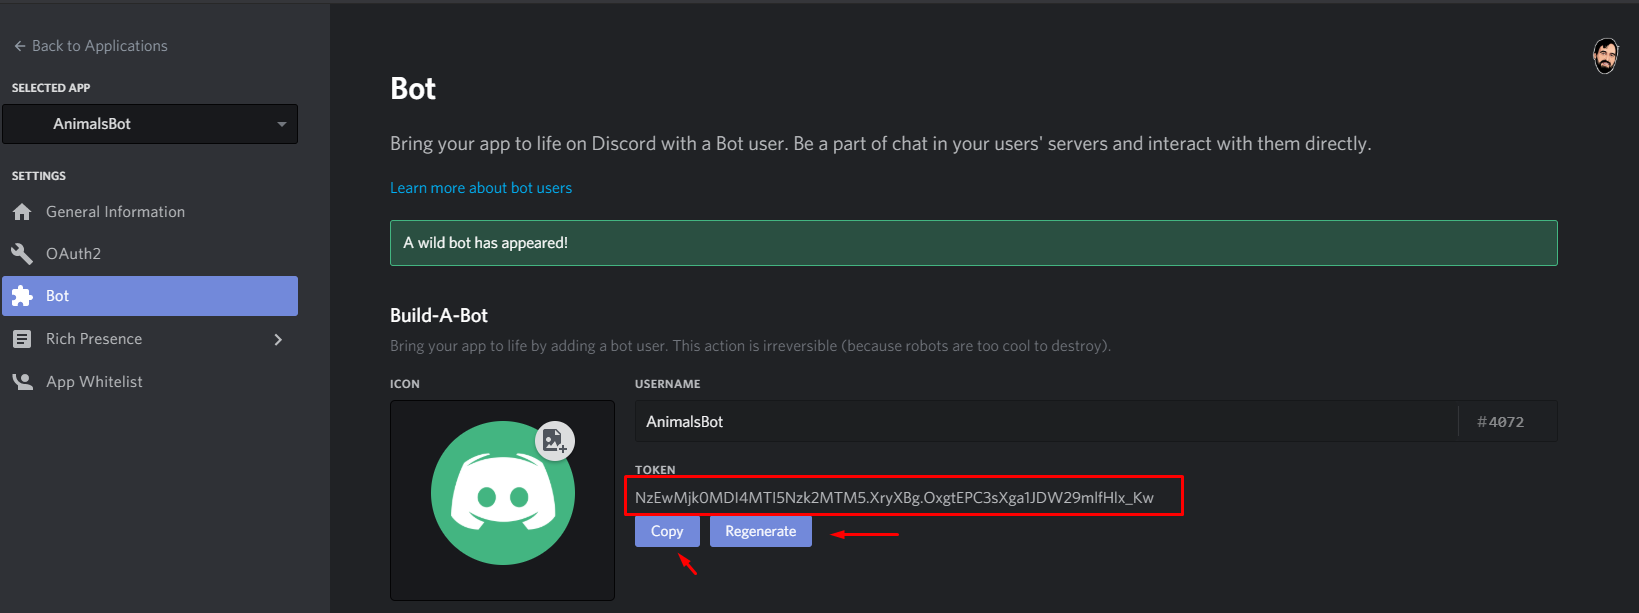This screenshot has height=613, width=1639.
Task: Select the Bot settings page
Action: 150,296
